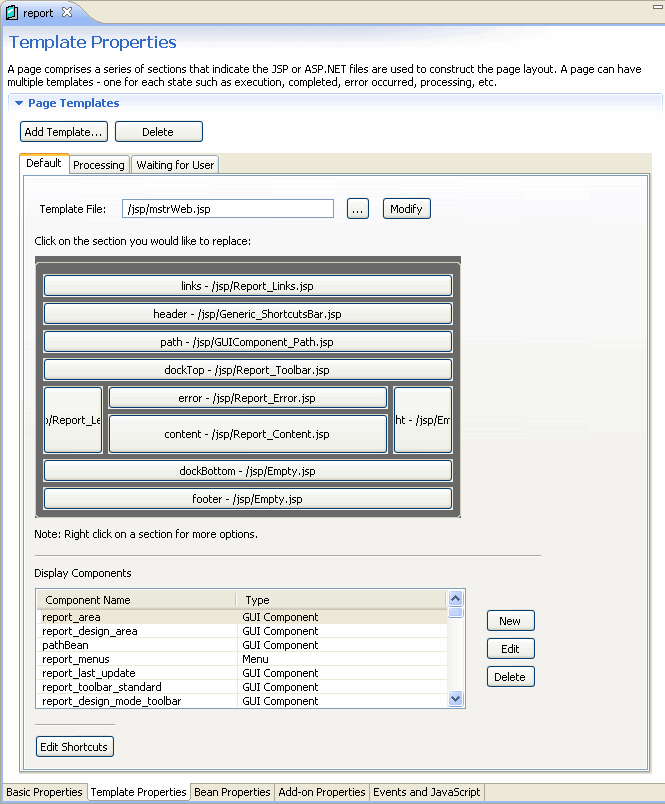This screenshot has height=804, width=665.
Task: Click the components list scroll down arrow
Action: click(x=455, y=698)
